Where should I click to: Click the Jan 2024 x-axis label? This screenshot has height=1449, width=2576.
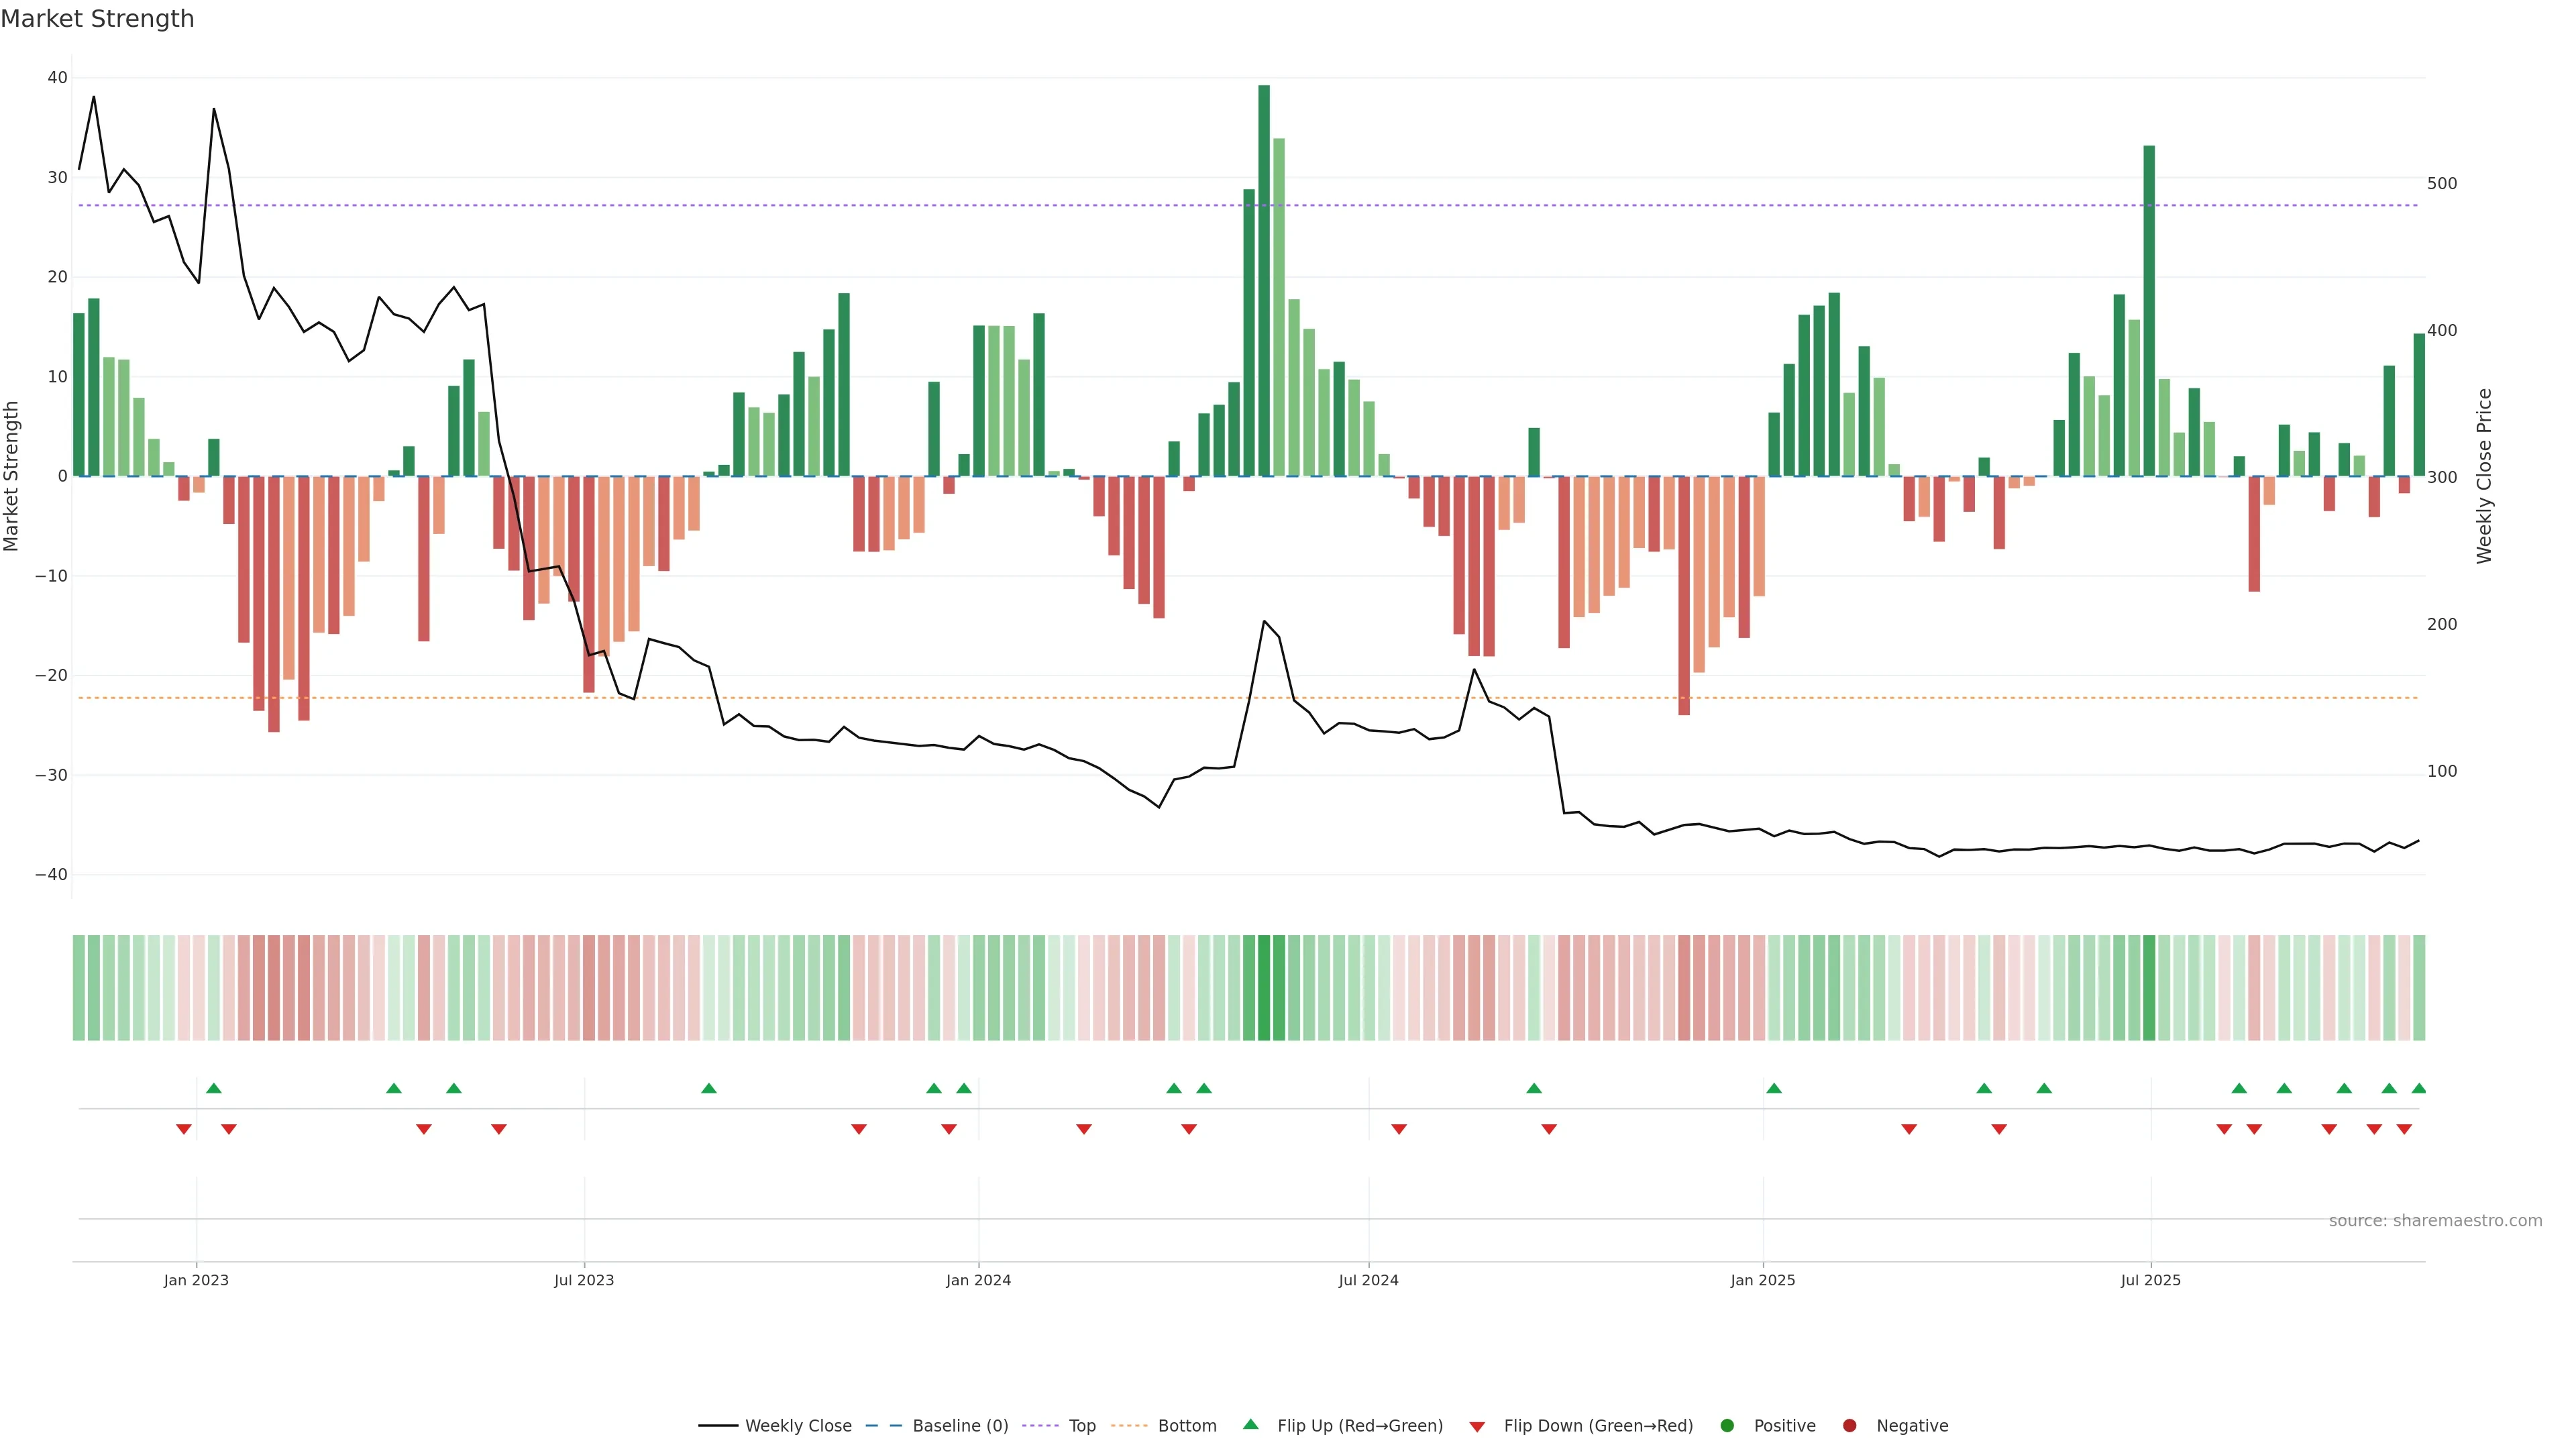click(x=978, y=1280)
